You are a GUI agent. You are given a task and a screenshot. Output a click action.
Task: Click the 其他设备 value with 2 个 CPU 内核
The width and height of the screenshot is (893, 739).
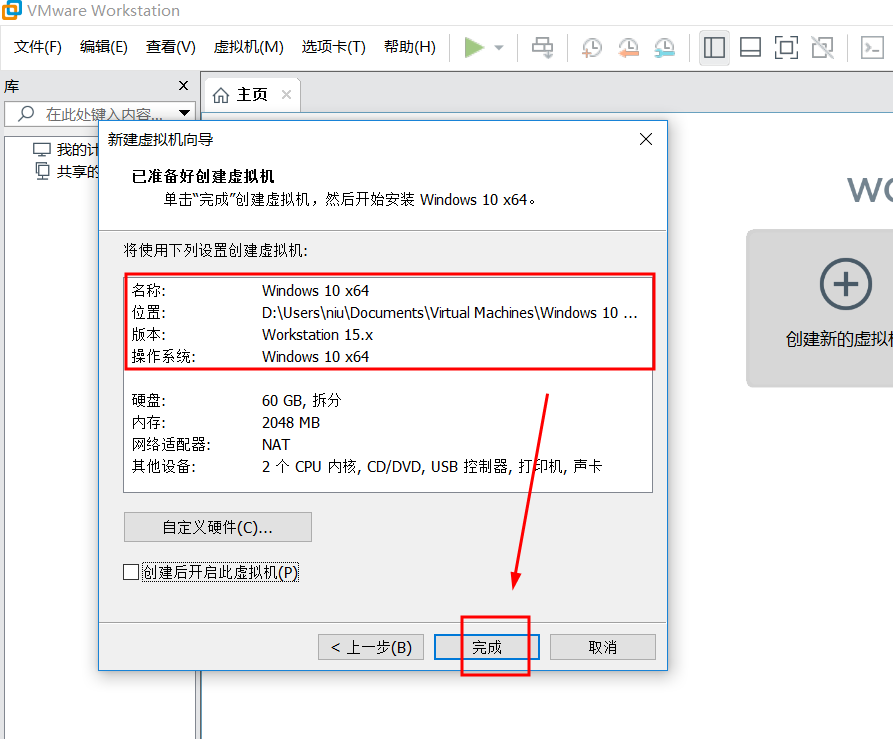(432, 467)
